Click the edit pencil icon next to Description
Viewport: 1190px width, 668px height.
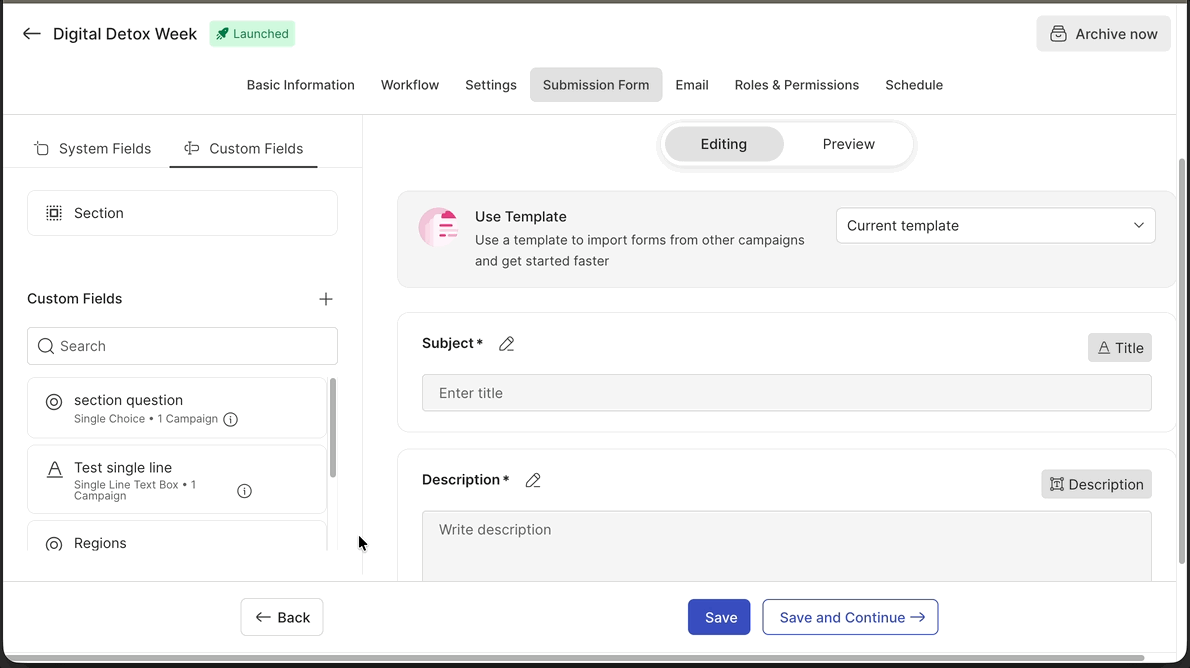tap(533, 481)
